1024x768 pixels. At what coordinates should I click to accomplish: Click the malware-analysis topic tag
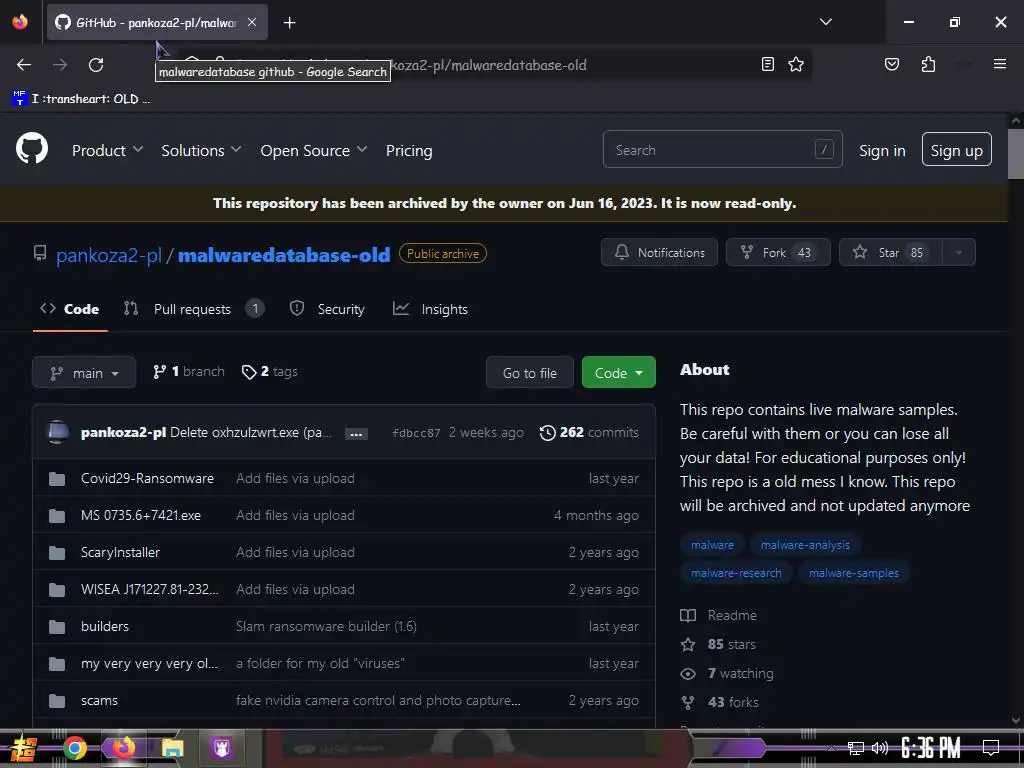[805, 545]
